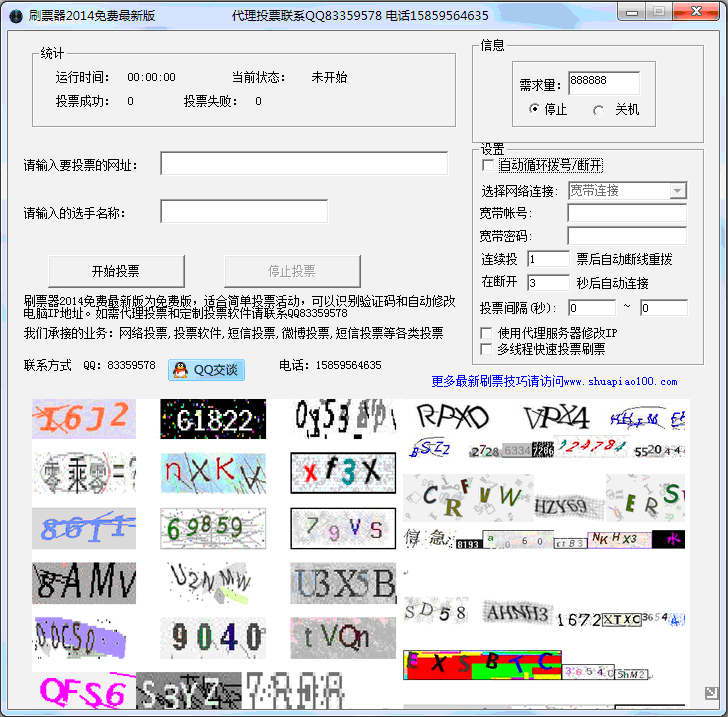The width and height of the screenshot is (728, 717).
Task: Click the resize grip icon at bottom right
Action: click(x=711, y=693)
